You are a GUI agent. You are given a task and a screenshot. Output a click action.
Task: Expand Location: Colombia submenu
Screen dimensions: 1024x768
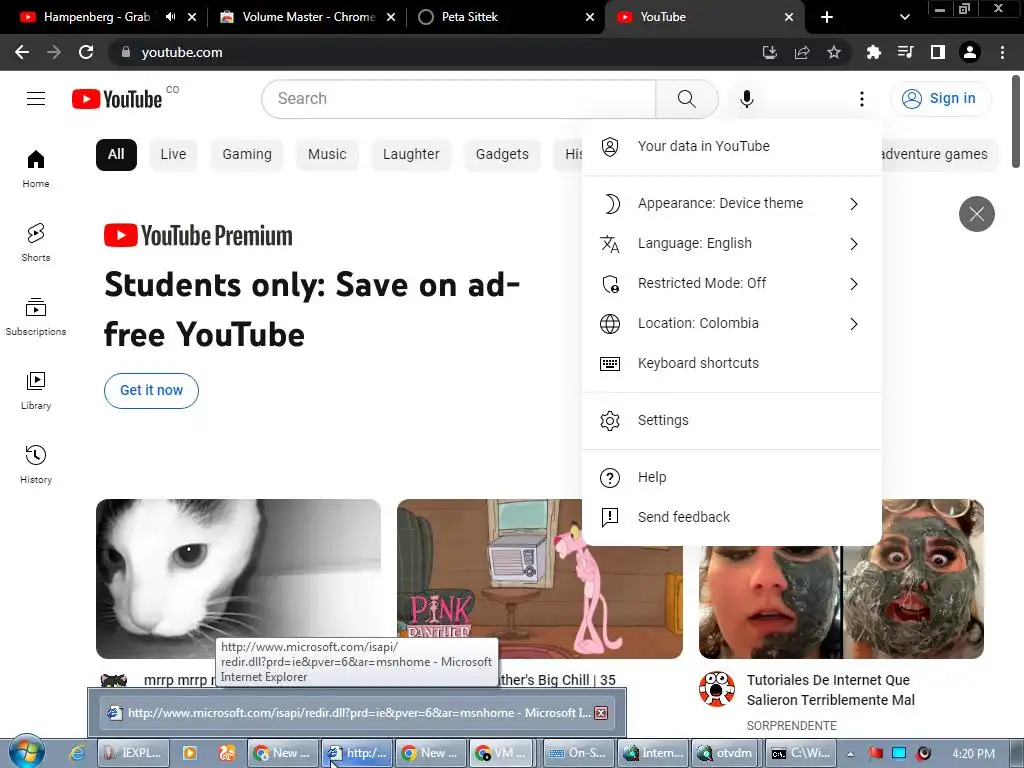pos(731,323)
